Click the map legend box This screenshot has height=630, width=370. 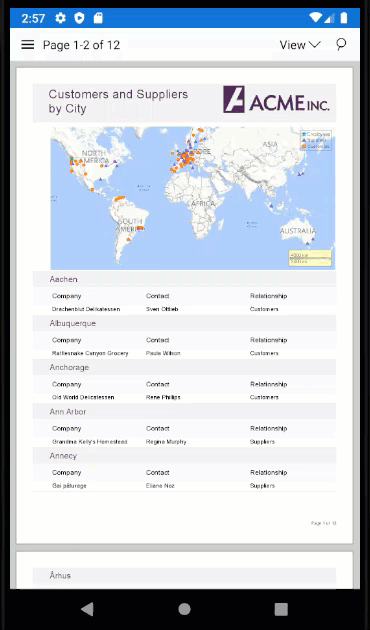pyautogui.click(x=316, y=140)
